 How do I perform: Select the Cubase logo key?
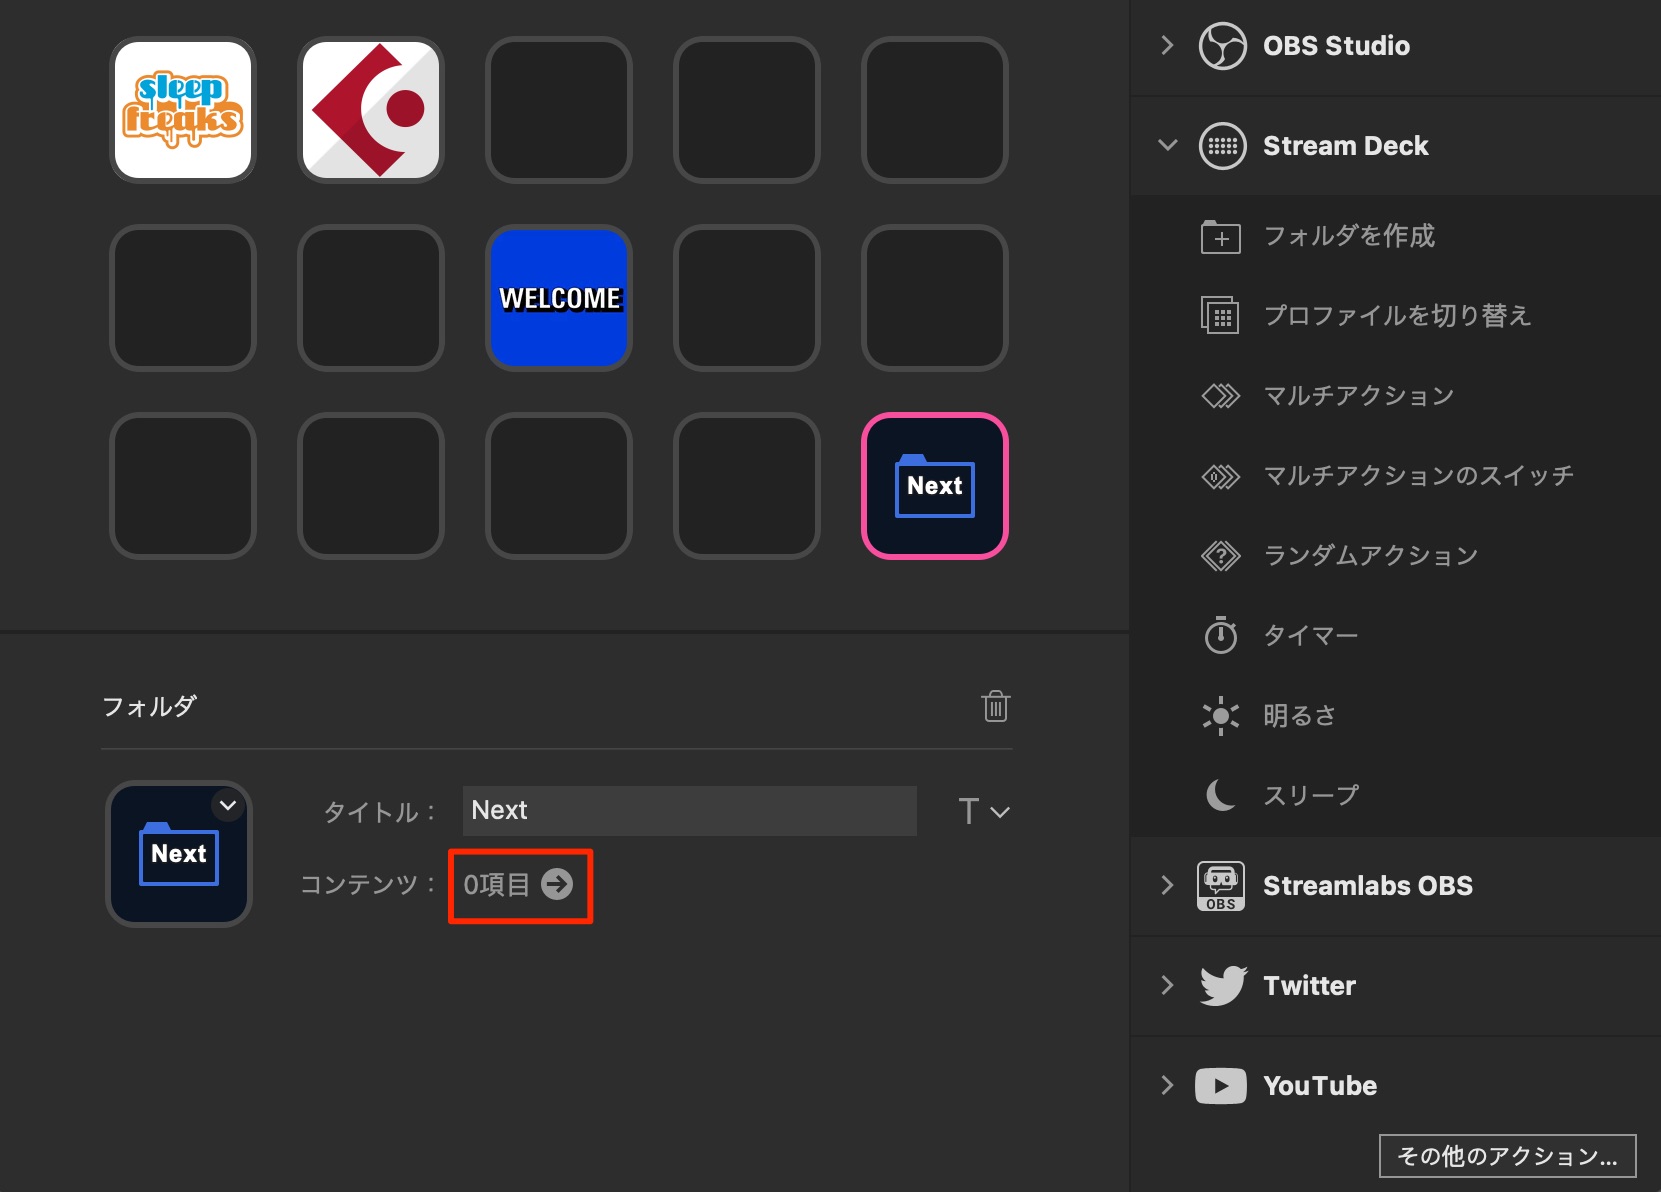pos(371,110)
